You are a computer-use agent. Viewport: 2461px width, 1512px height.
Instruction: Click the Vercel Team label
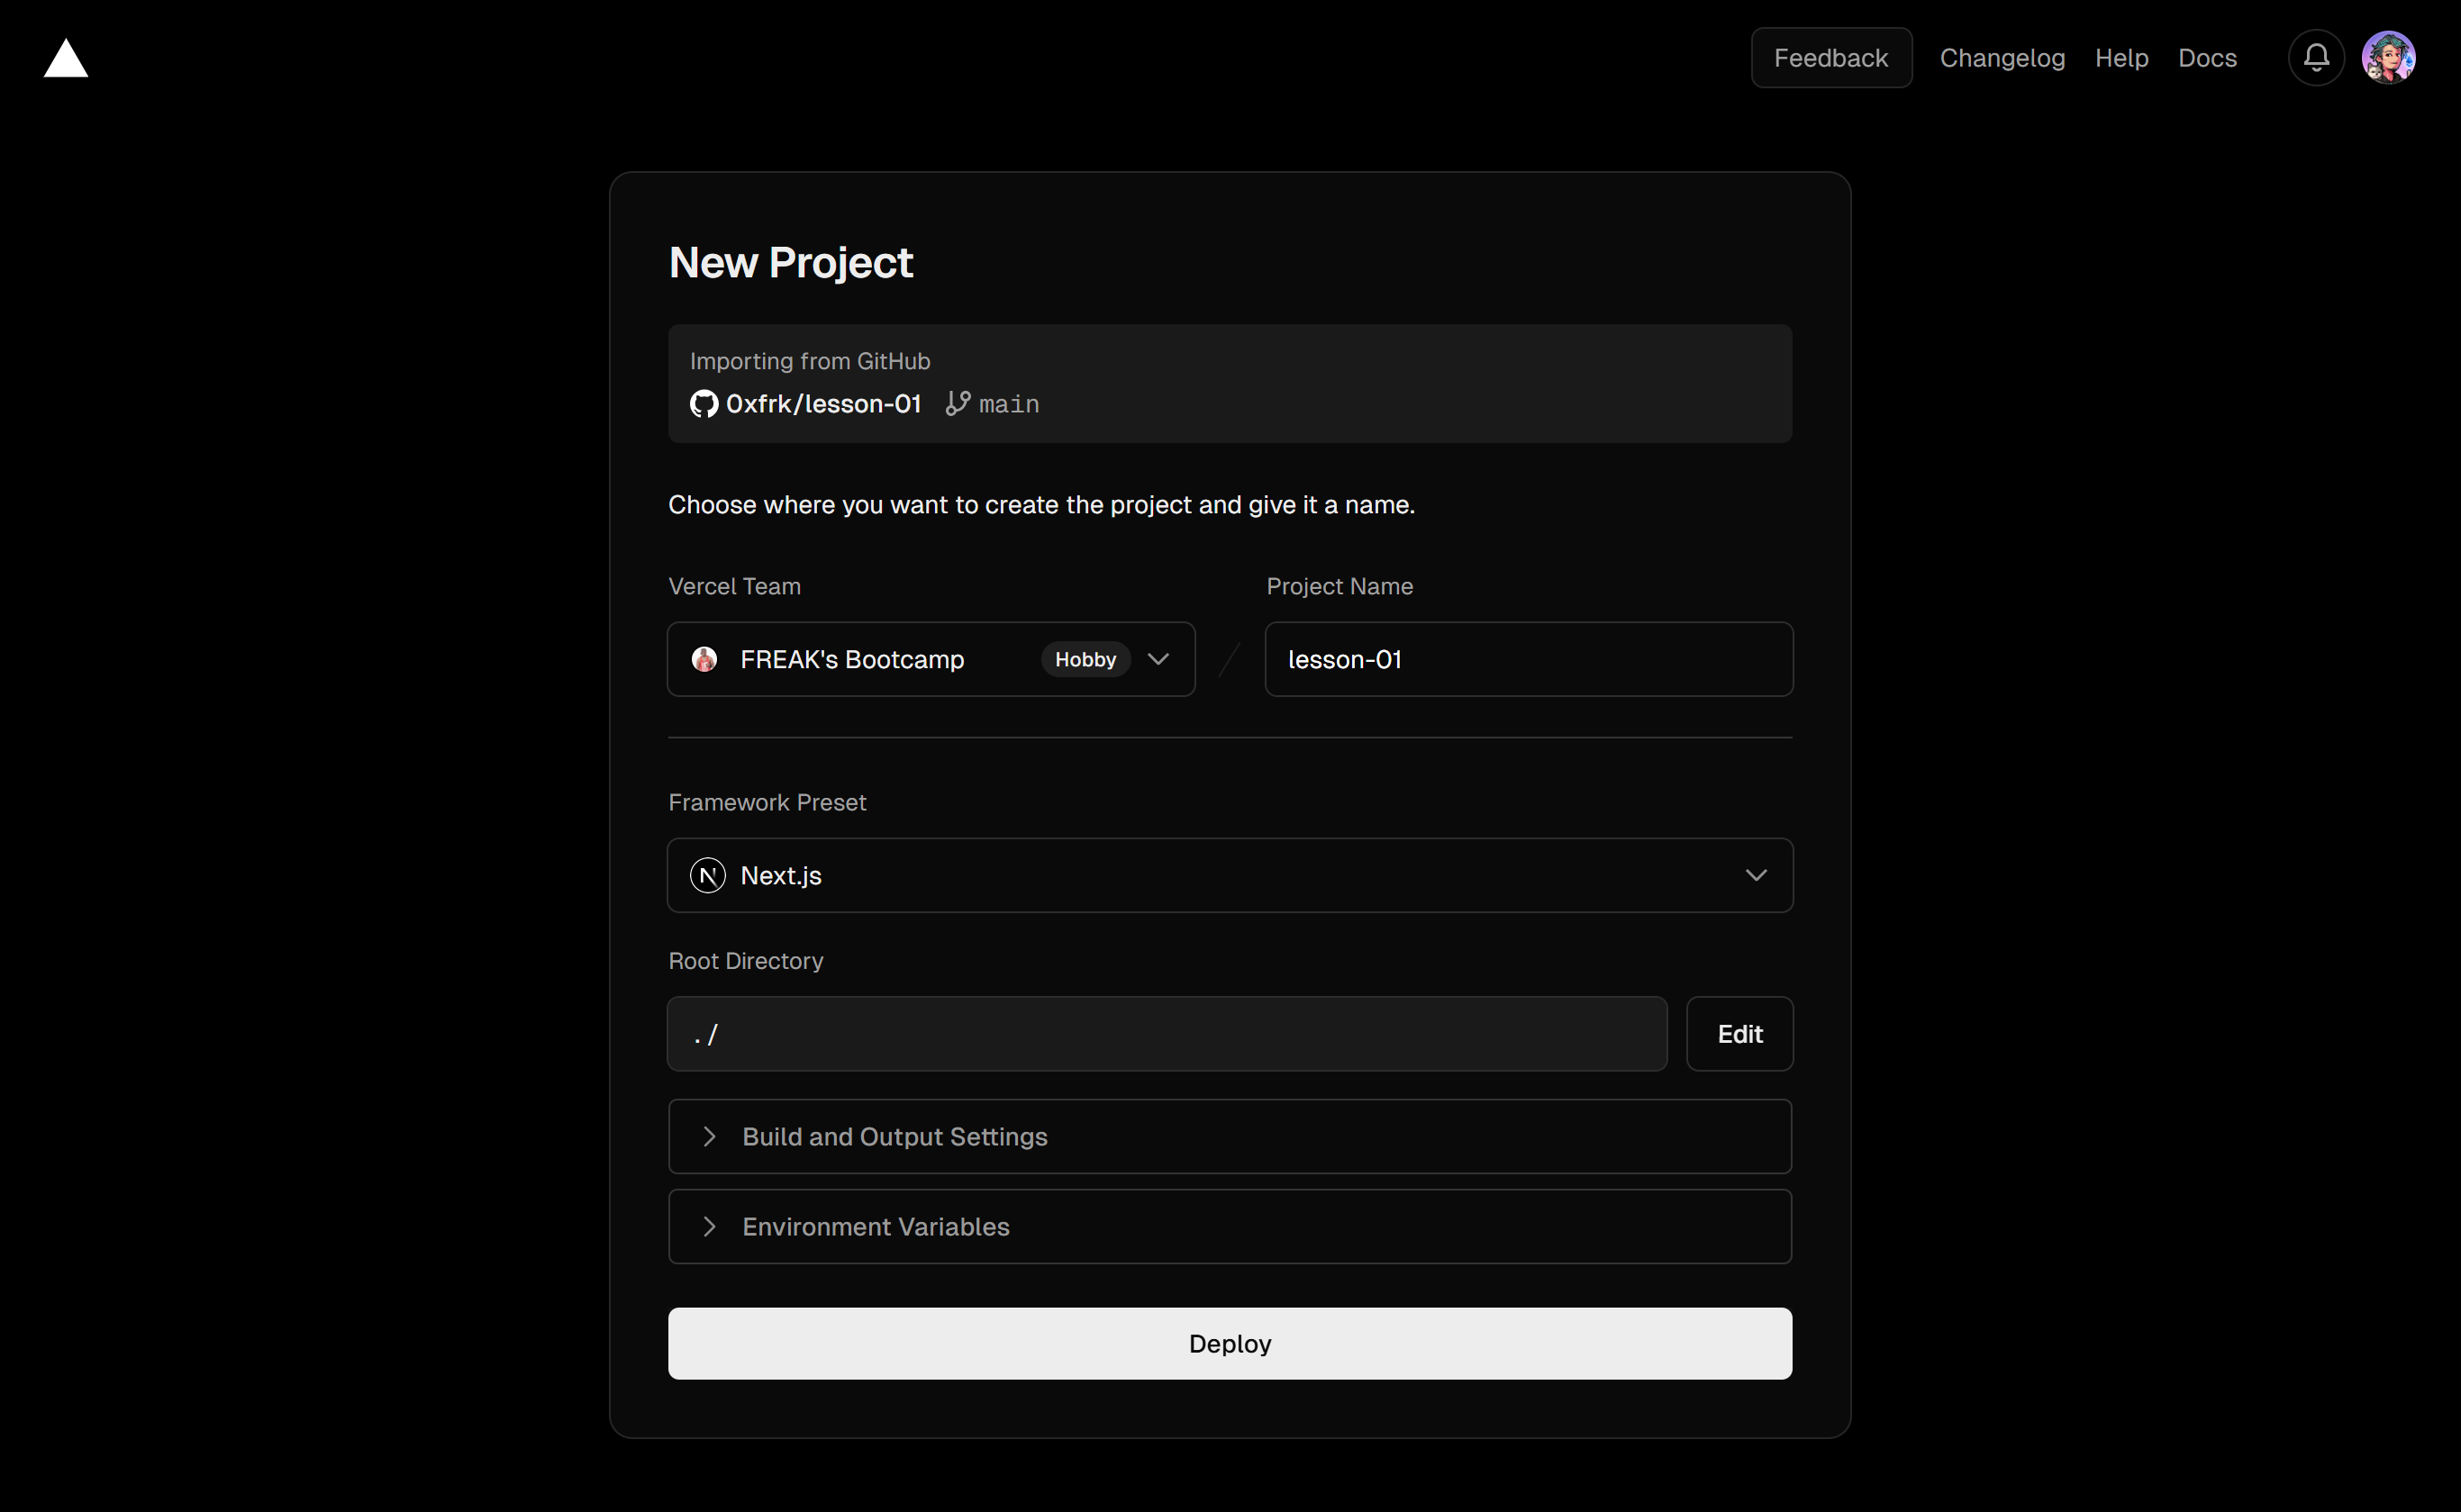click(x=734, y=586)
